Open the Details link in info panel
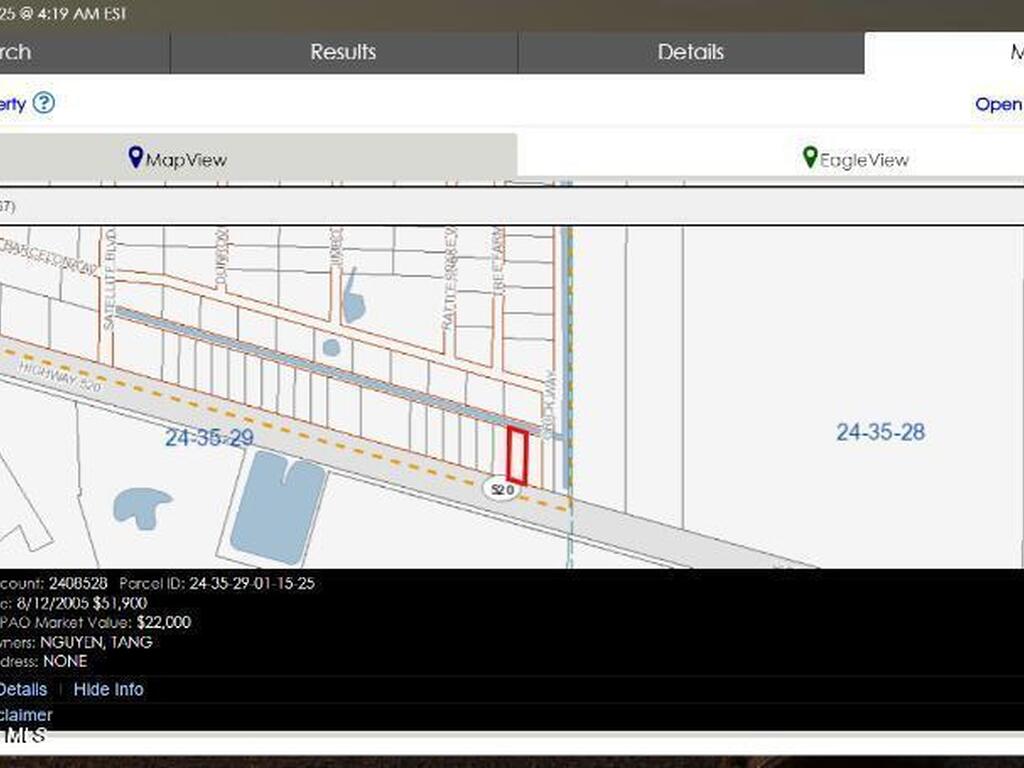Viewport: 1024px width, 768px height. pos(22,689)
